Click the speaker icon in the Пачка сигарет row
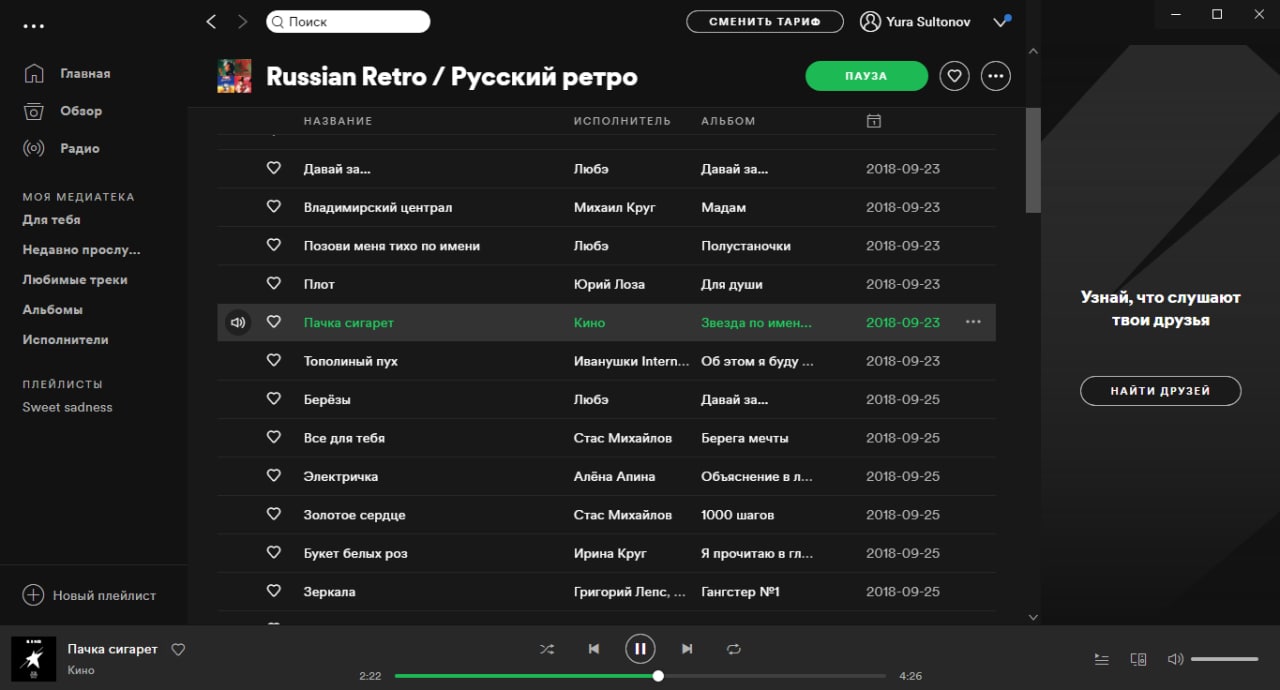 click(x=237, y=323)
